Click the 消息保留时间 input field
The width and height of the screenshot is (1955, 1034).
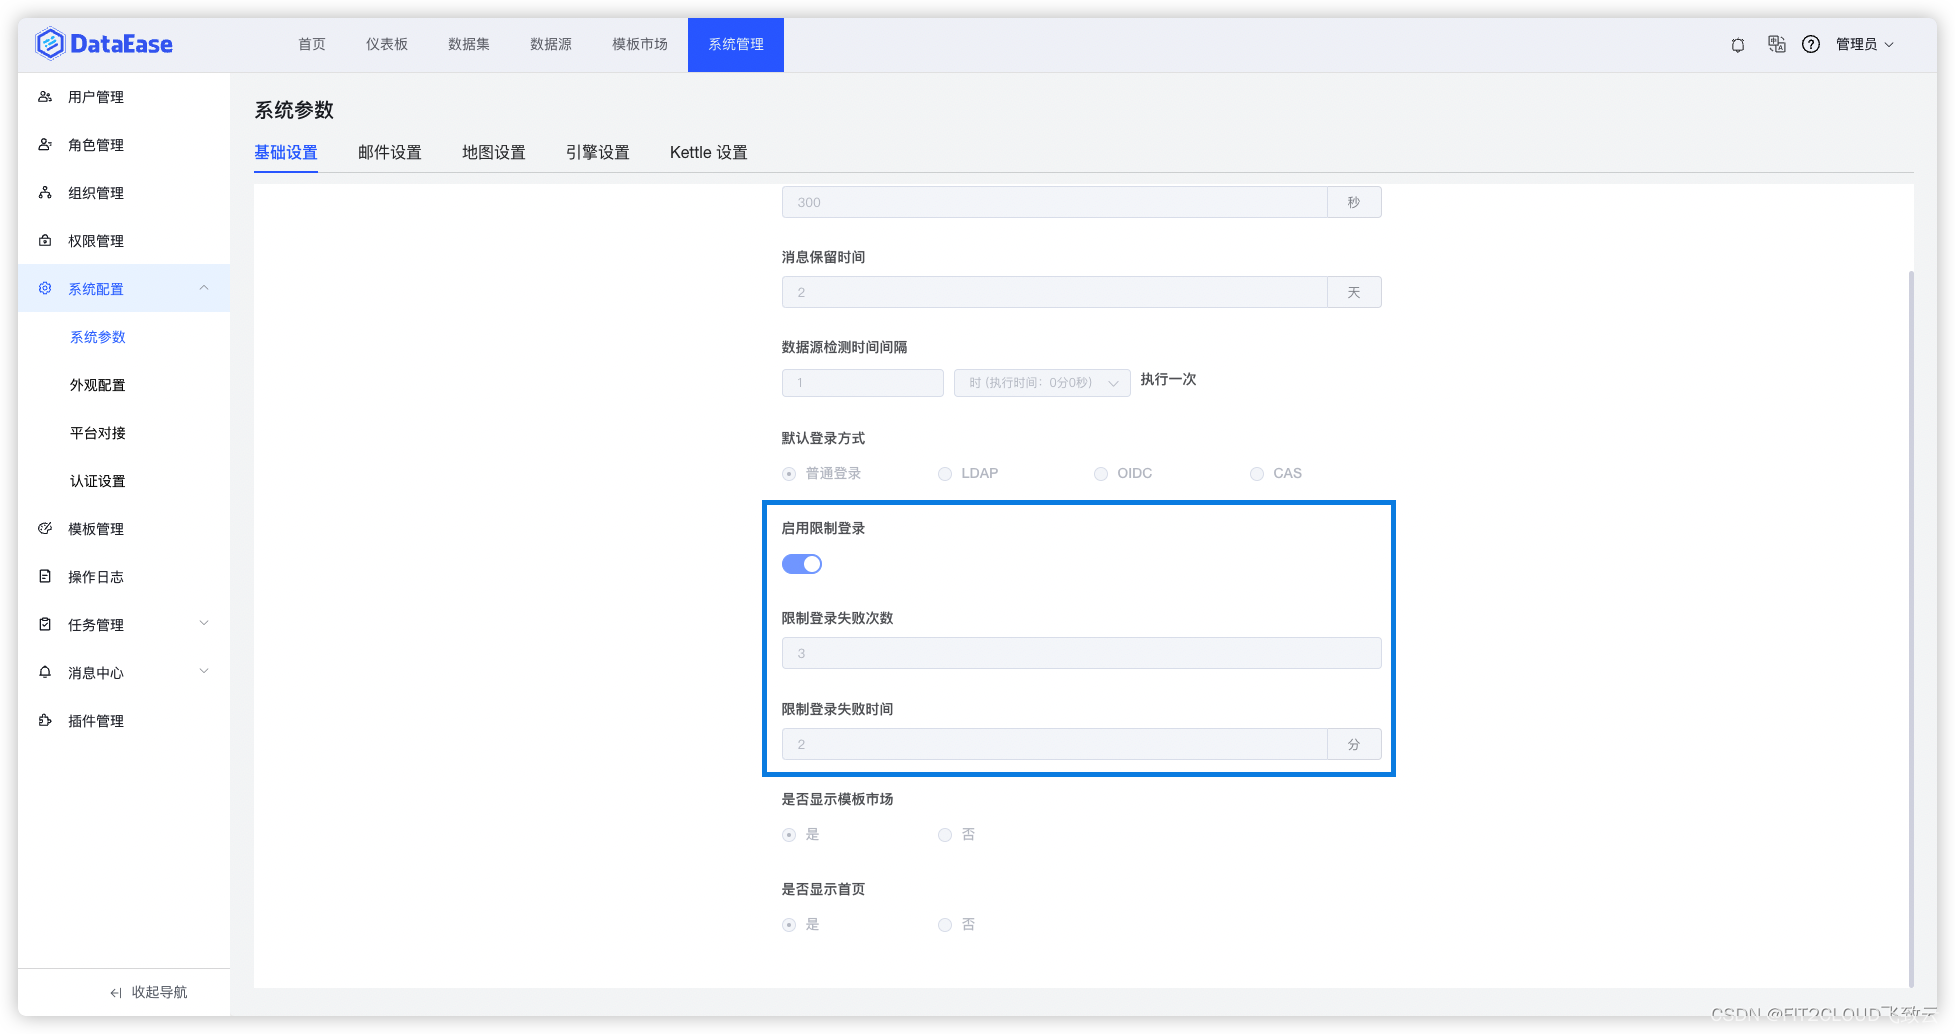pyautogui.click(x=1055, y=292)
